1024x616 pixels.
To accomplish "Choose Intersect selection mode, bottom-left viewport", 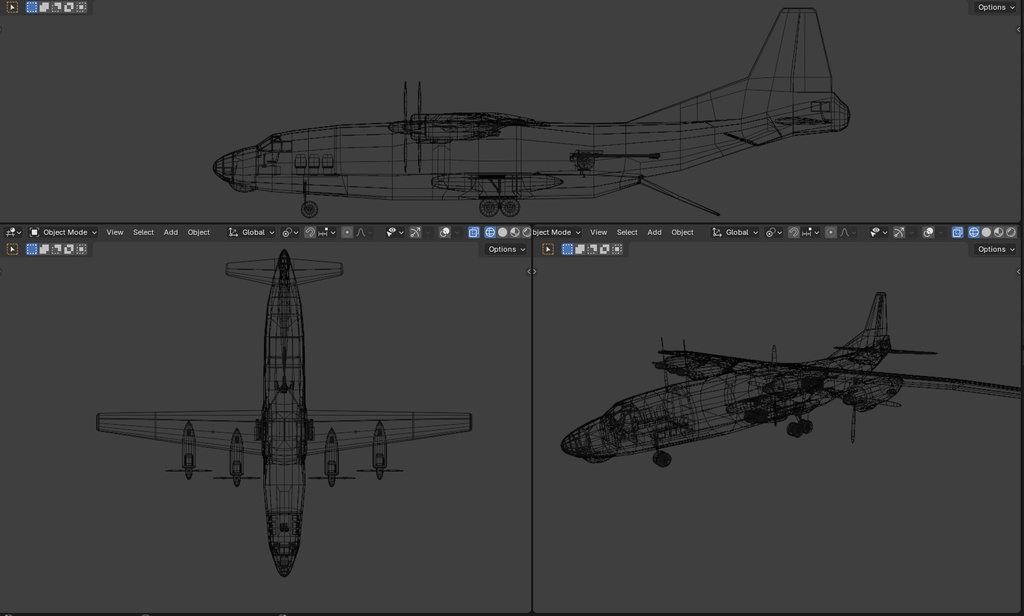I will coord(81,249).
